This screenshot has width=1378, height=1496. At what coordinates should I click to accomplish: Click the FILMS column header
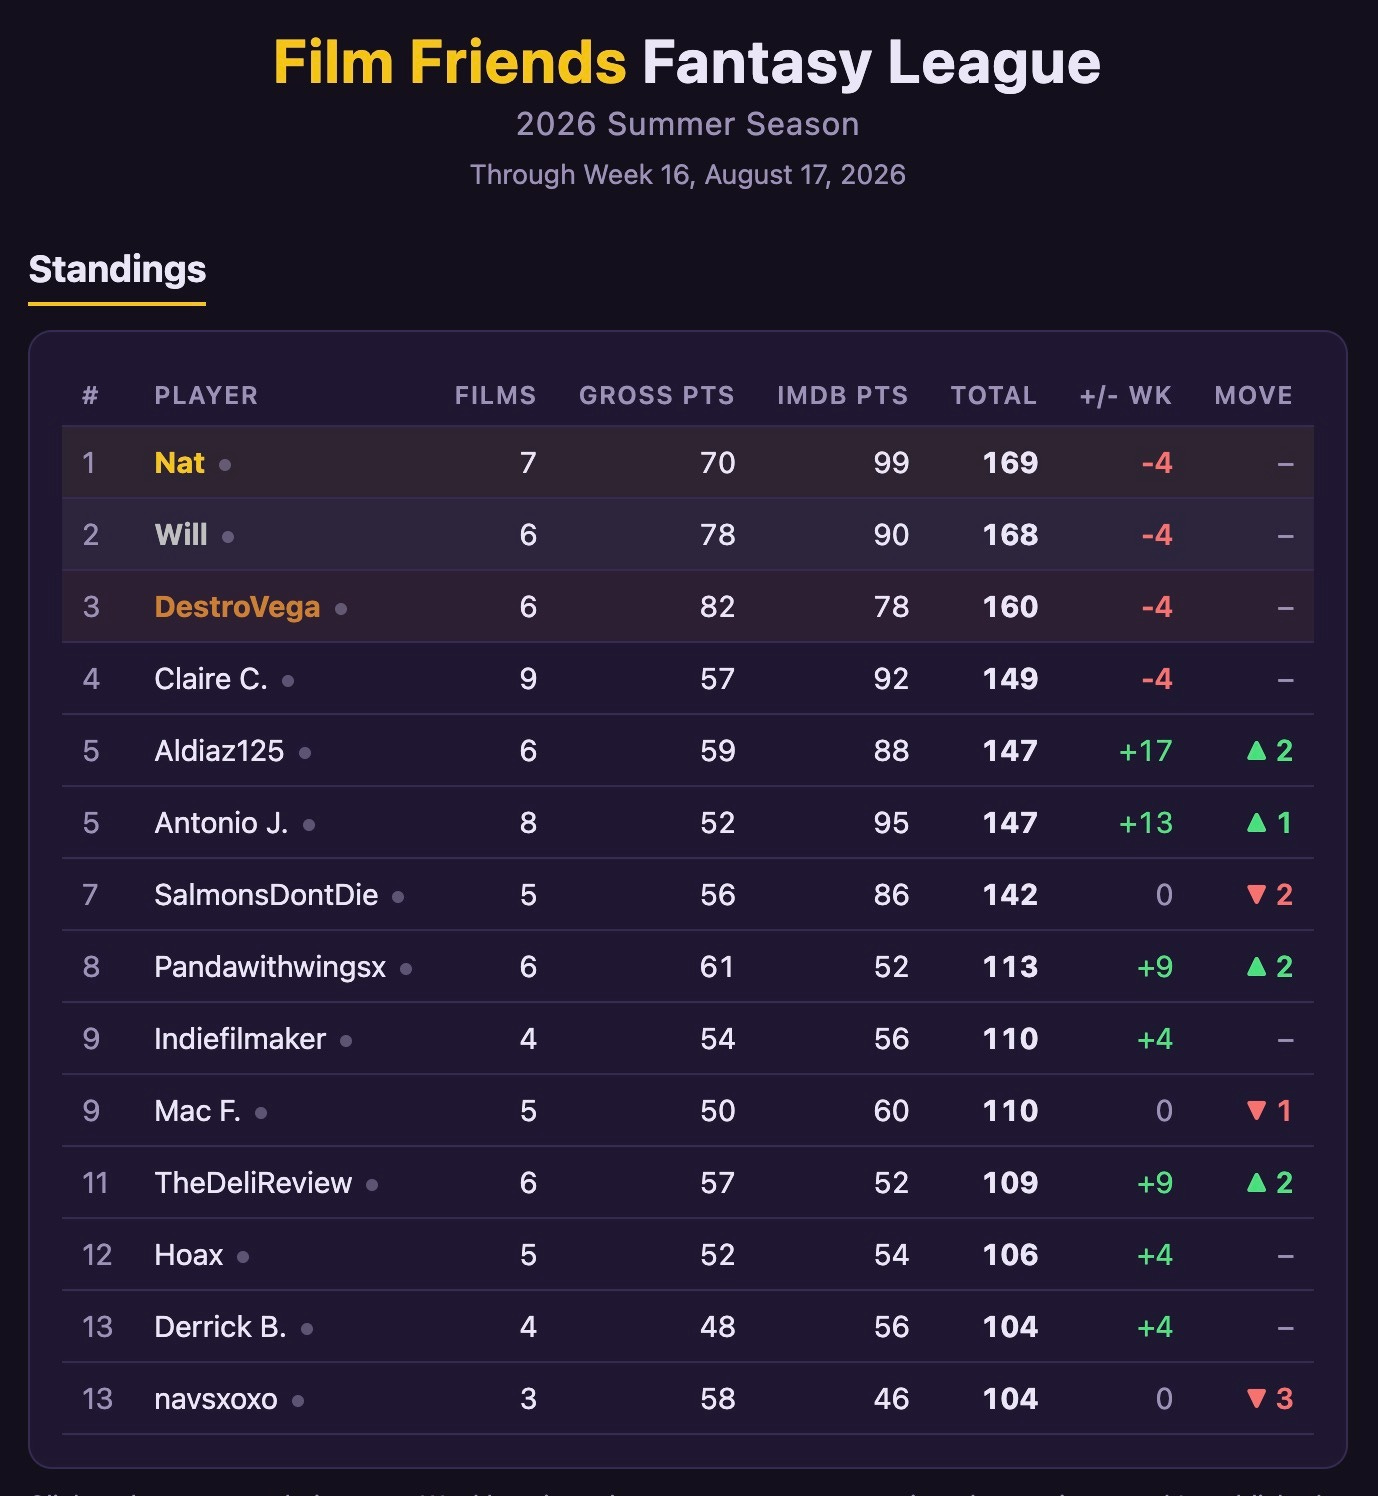coord(495,395)
